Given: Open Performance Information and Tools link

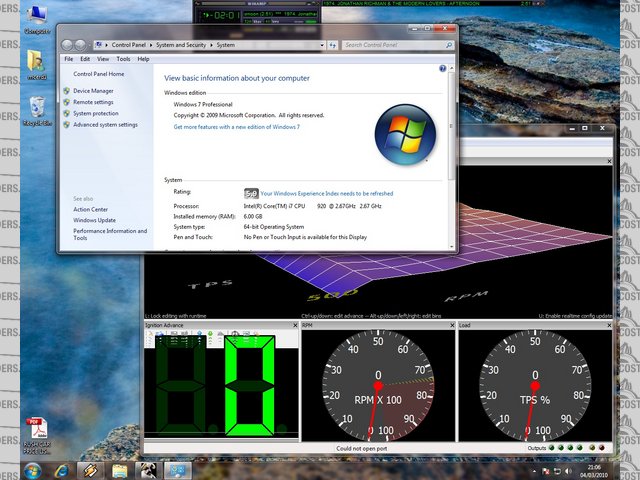Looking at the screenshot, I should point(110,234).
